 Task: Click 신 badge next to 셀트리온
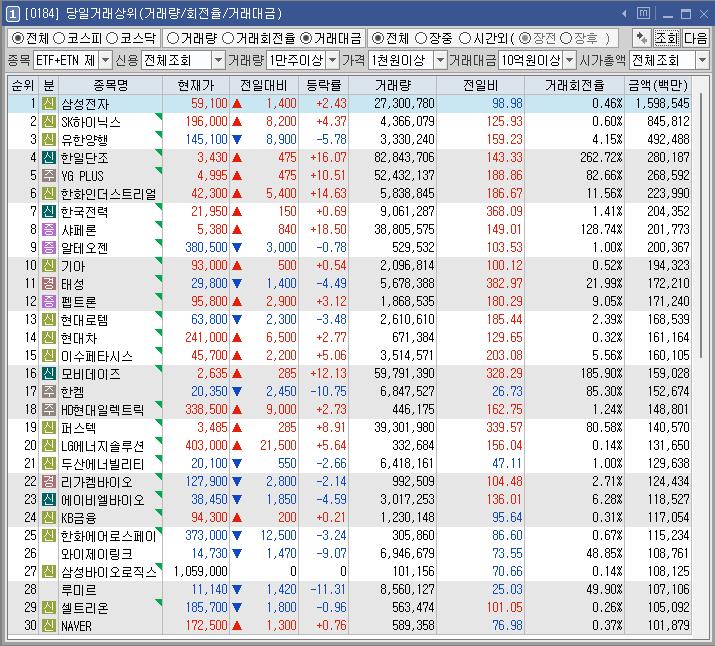click(x=49, y=607)
